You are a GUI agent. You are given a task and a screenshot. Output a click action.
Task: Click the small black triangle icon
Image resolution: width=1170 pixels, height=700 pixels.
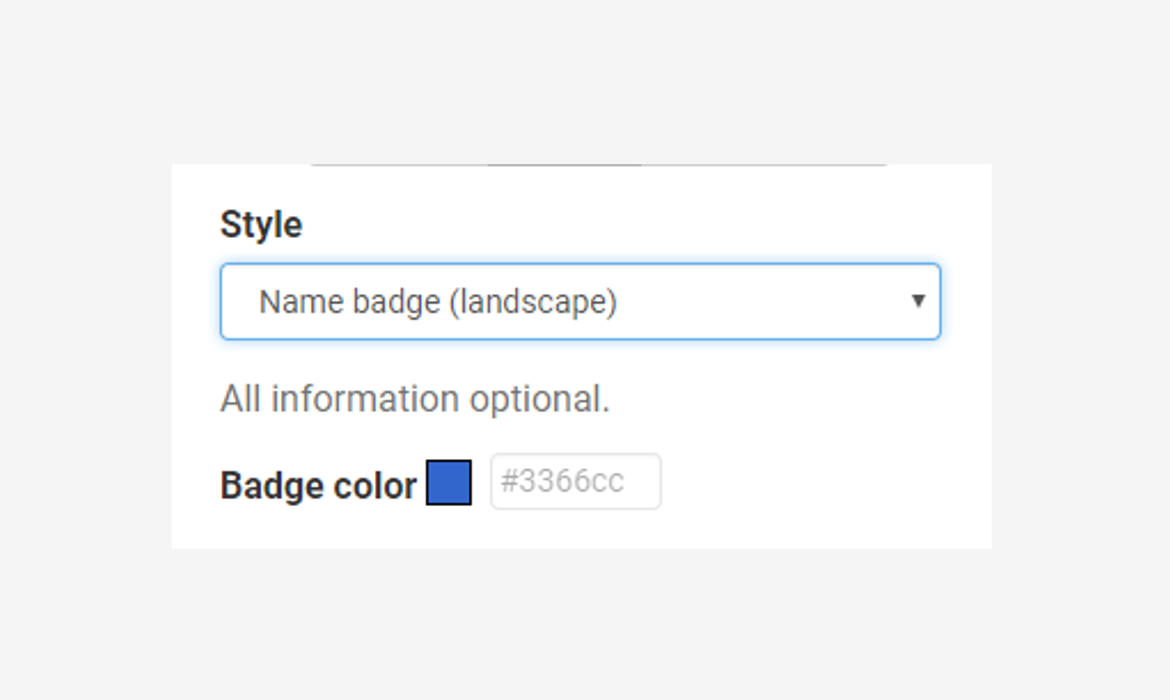pyautogui.click(x=918, y=301)
